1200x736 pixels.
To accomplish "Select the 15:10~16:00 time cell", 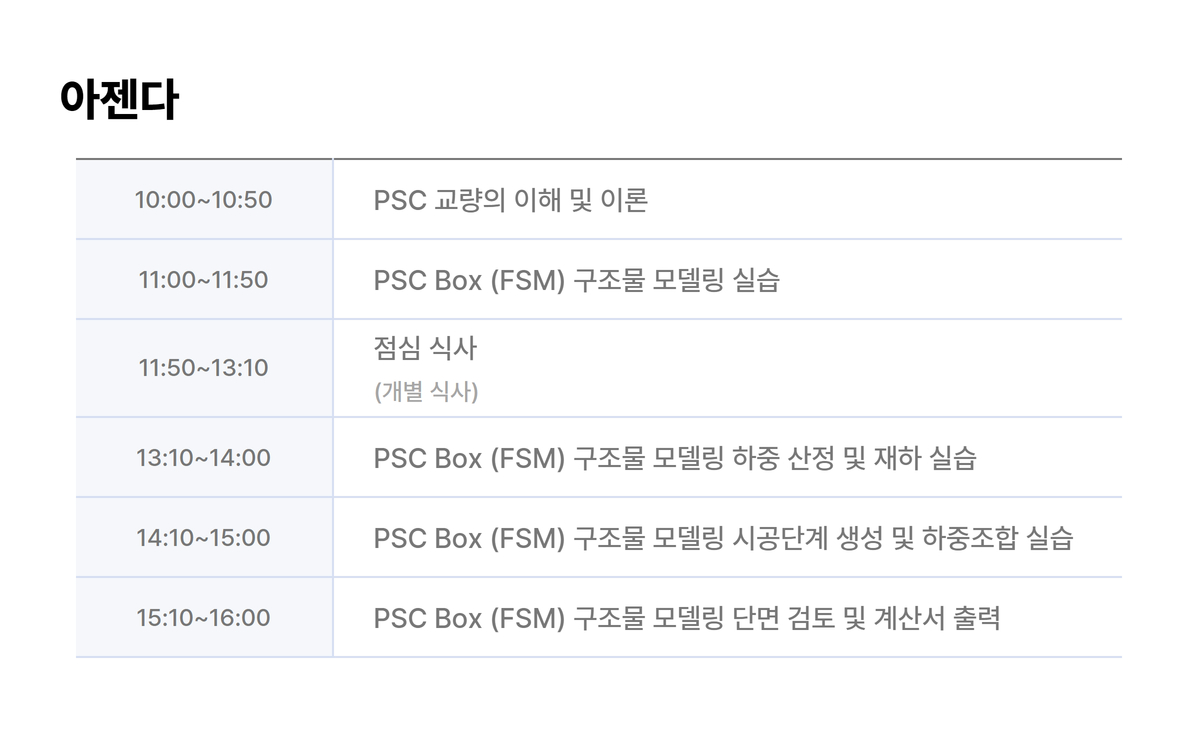I will [204, 618].
